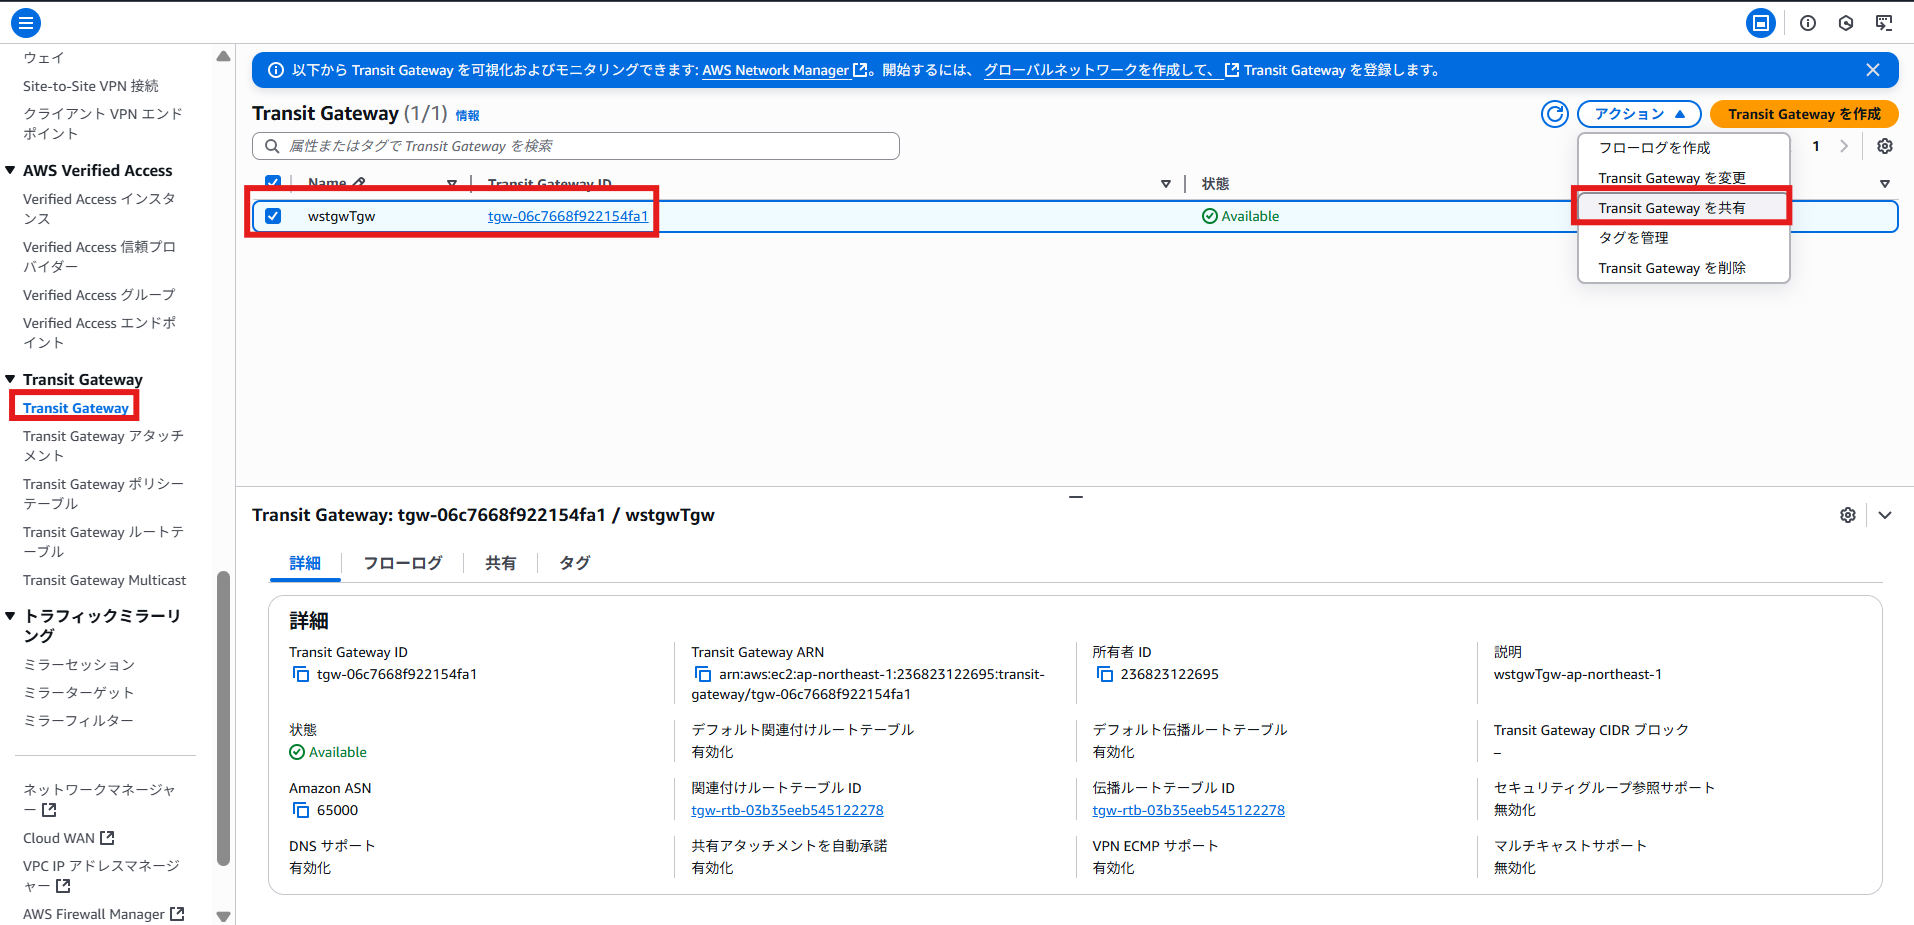The image size is (1914, 925).
Task: Switch to the タグ tab
Action: [x=575, y=563]
